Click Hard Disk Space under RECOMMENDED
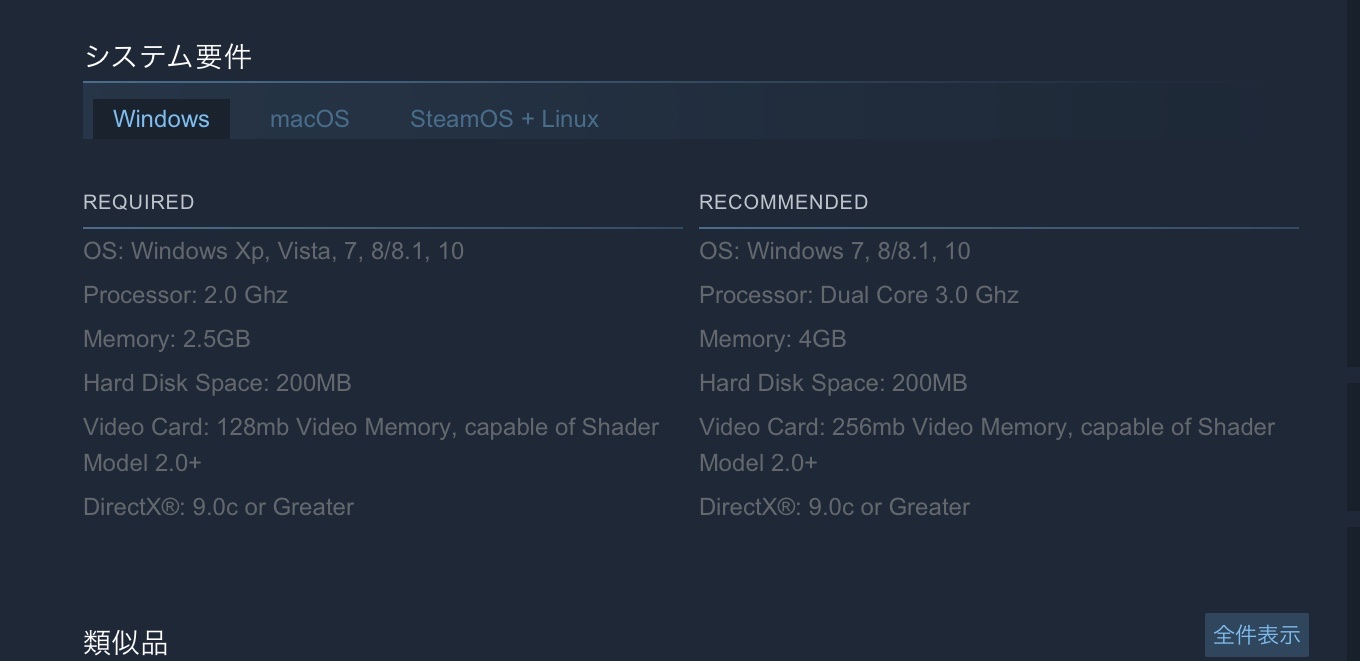Viewport: 1360px width, 661px height. pos(833,383)
